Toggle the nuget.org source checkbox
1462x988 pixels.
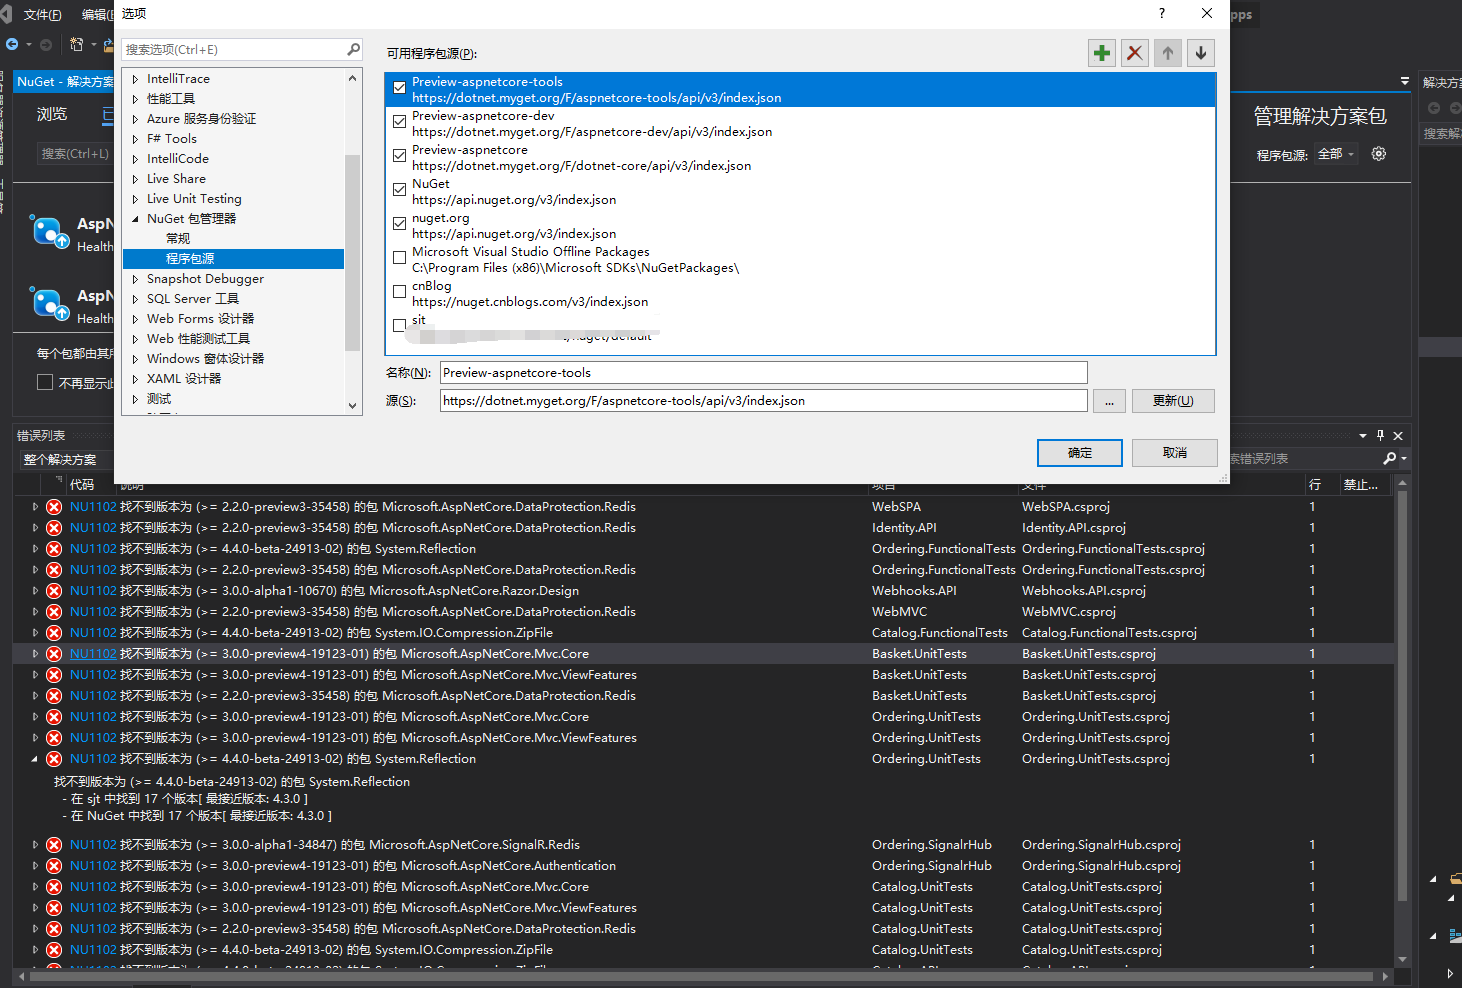coord(399,224)
